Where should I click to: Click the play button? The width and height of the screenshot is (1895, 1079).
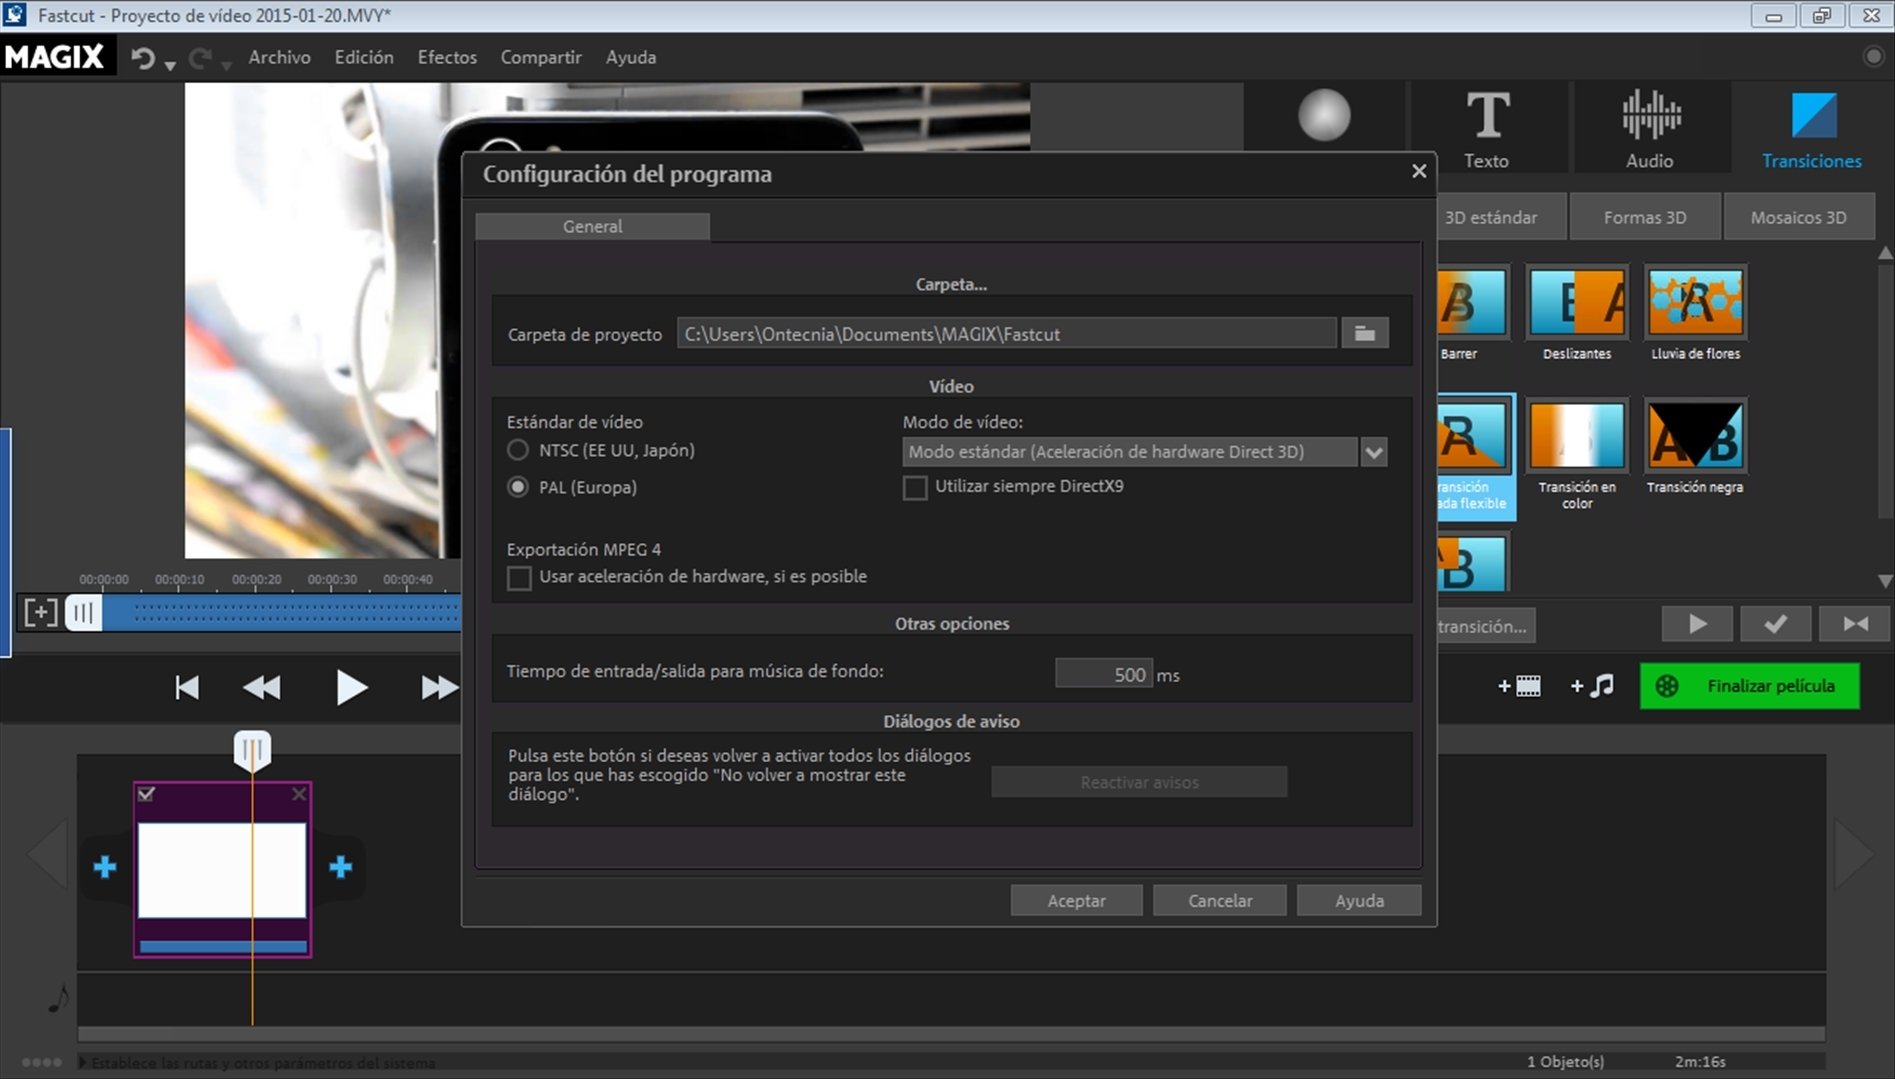pyautogui.click(x=351, y=687)
